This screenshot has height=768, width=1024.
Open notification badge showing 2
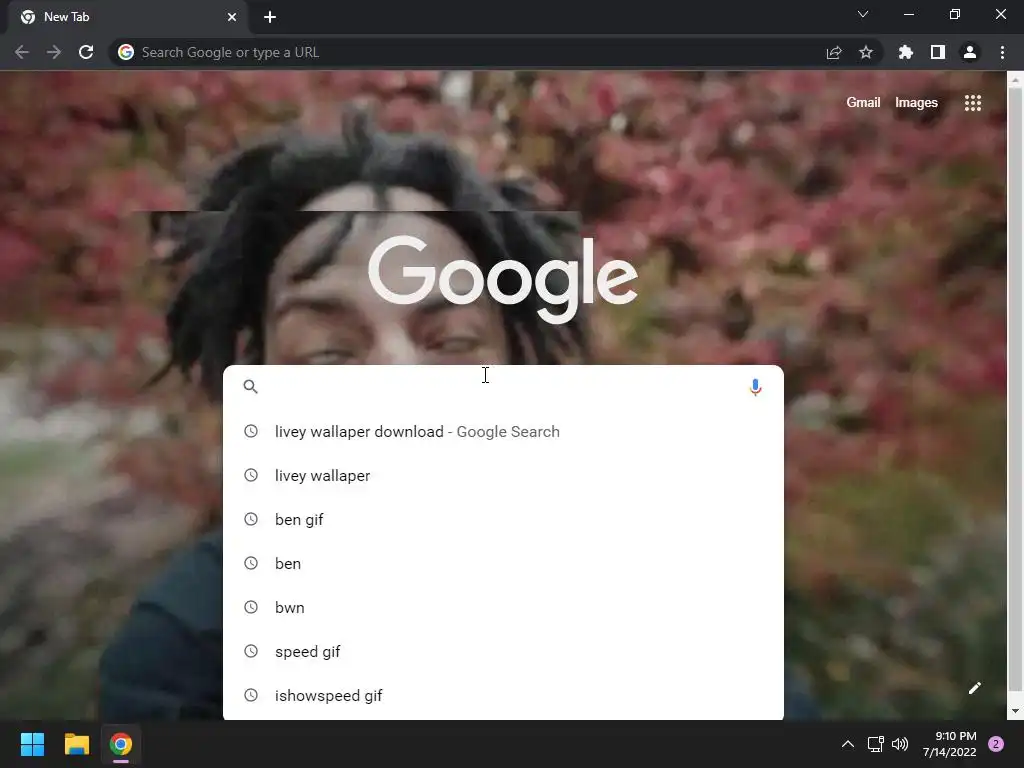pyautogui.click(x=996, y=744)
